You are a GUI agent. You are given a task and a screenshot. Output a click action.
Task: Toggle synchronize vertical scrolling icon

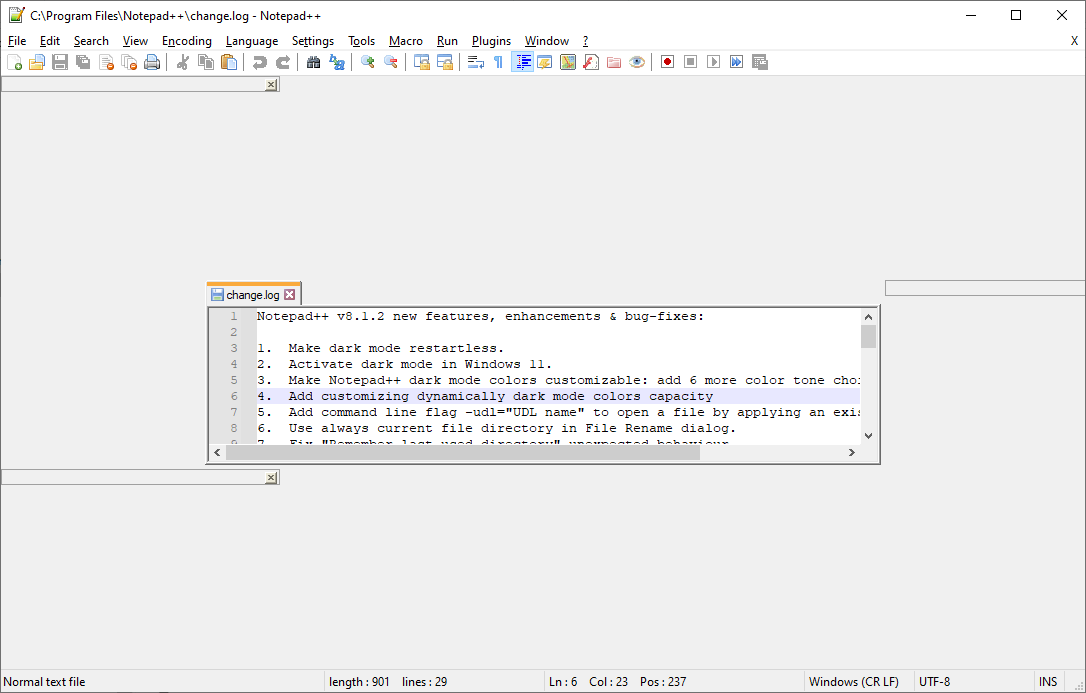coord(421,61)
